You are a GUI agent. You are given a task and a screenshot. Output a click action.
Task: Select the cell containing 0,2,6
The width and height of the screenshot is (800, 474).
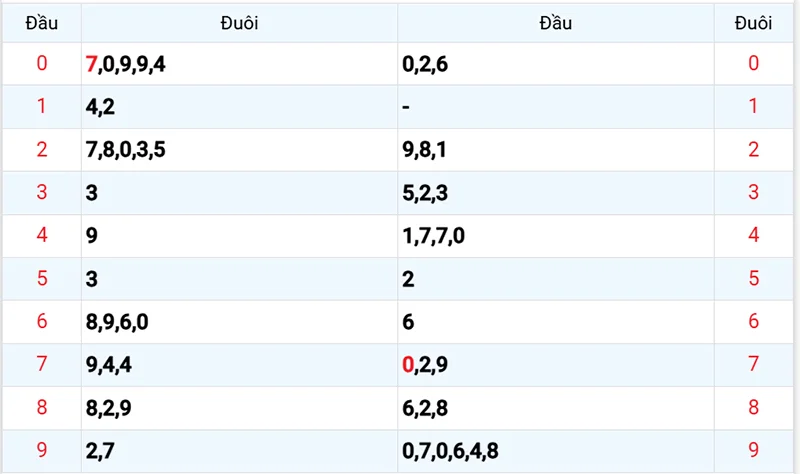click(555, 64)
